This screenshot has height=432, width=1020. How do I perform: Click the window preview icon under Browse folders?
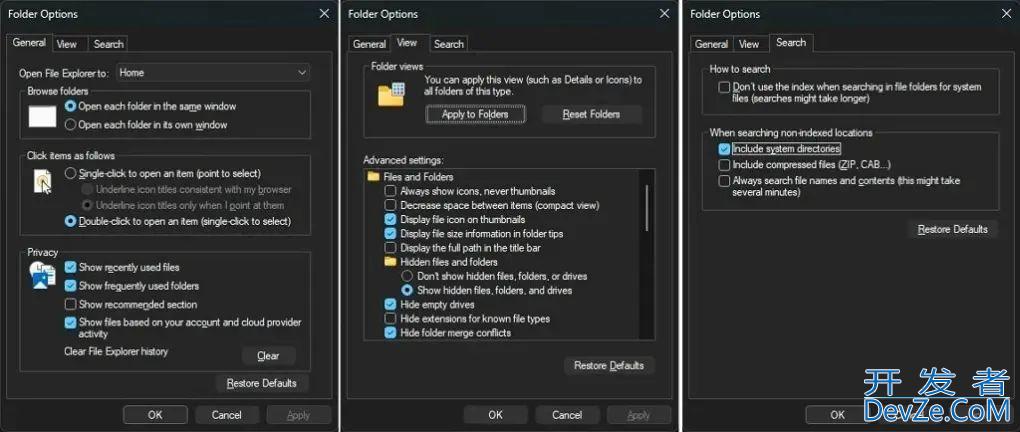point(42,116)
